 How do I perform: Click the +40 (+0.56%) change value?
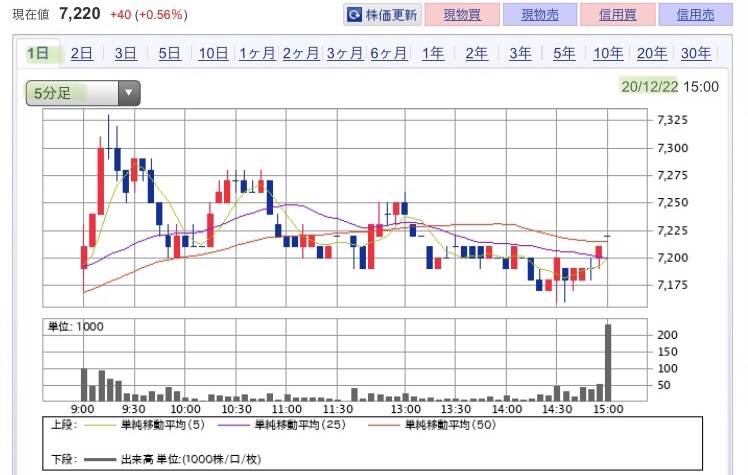coord(148,15)
